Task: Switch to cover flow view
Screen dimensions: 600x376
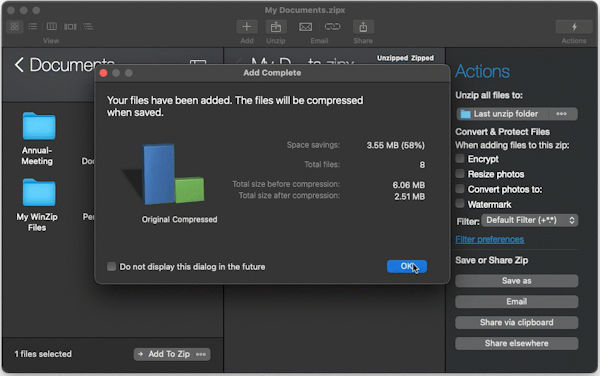Action: click(x=70, y=26)
